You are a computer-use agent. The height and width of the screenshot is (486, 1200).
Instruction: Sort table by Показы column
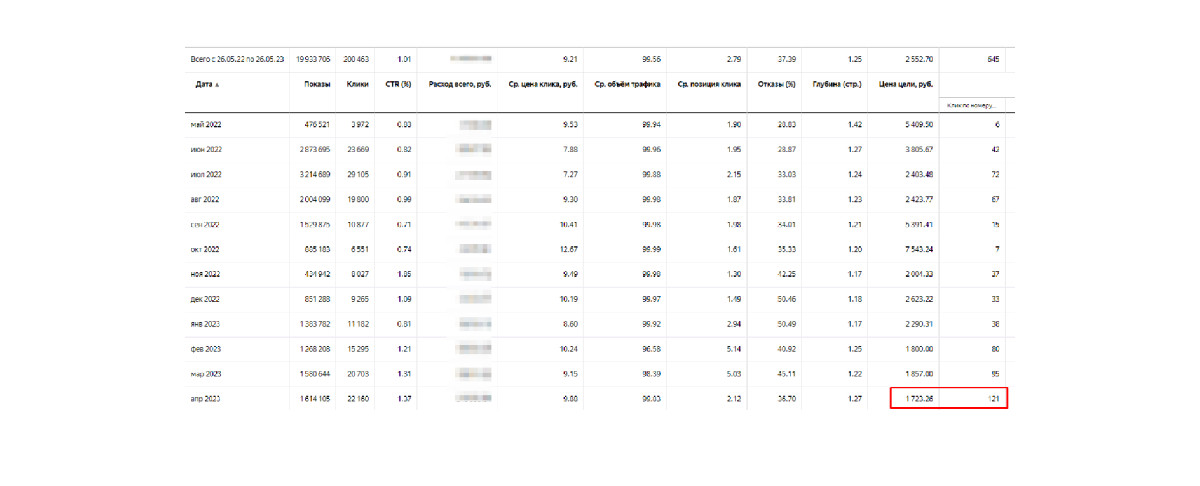tap(317, 85)
